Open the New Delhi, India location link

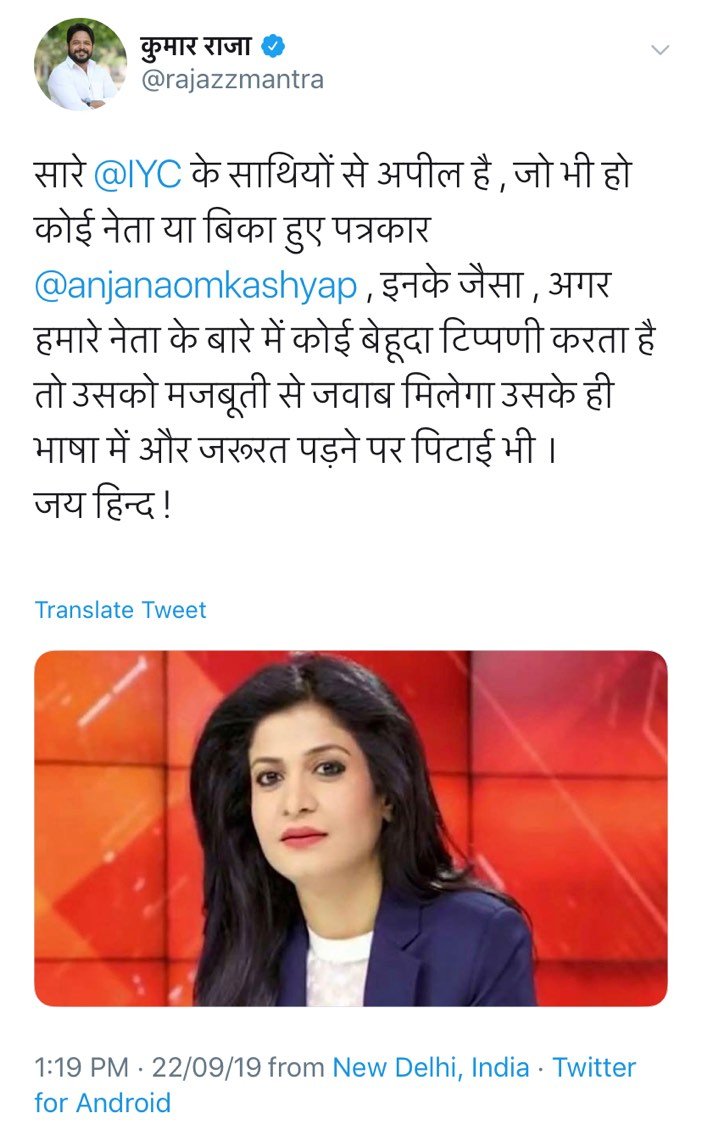coord(431,1067)
